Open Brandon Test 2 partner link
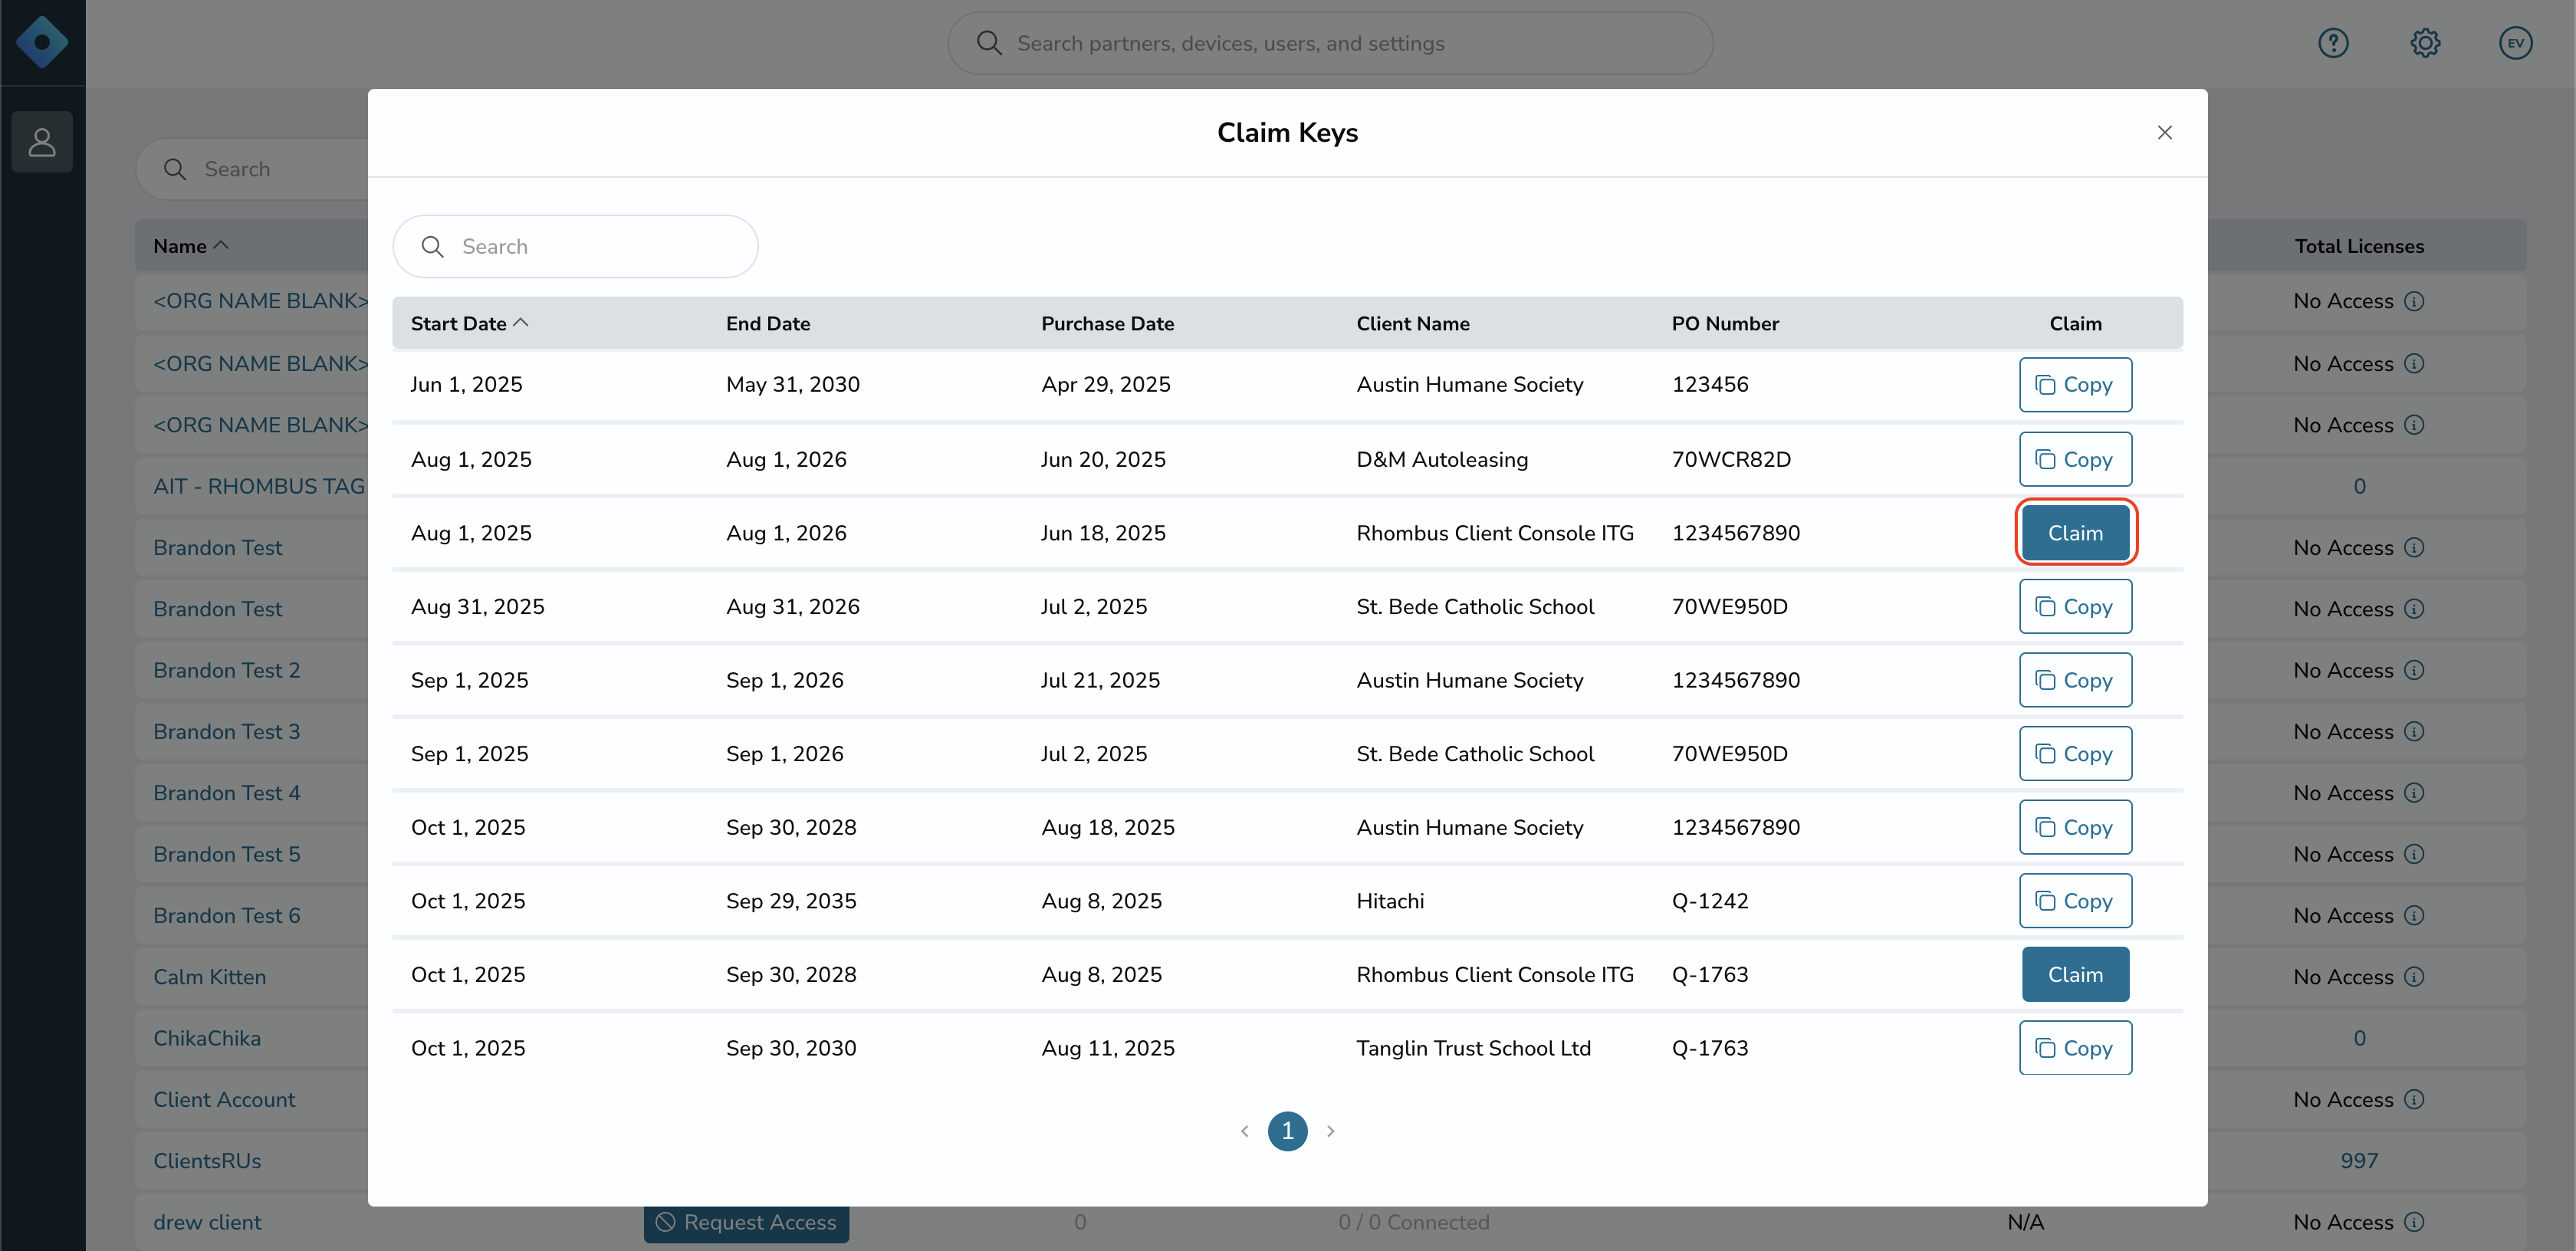 pyautogui.click(x=226, y=670)
